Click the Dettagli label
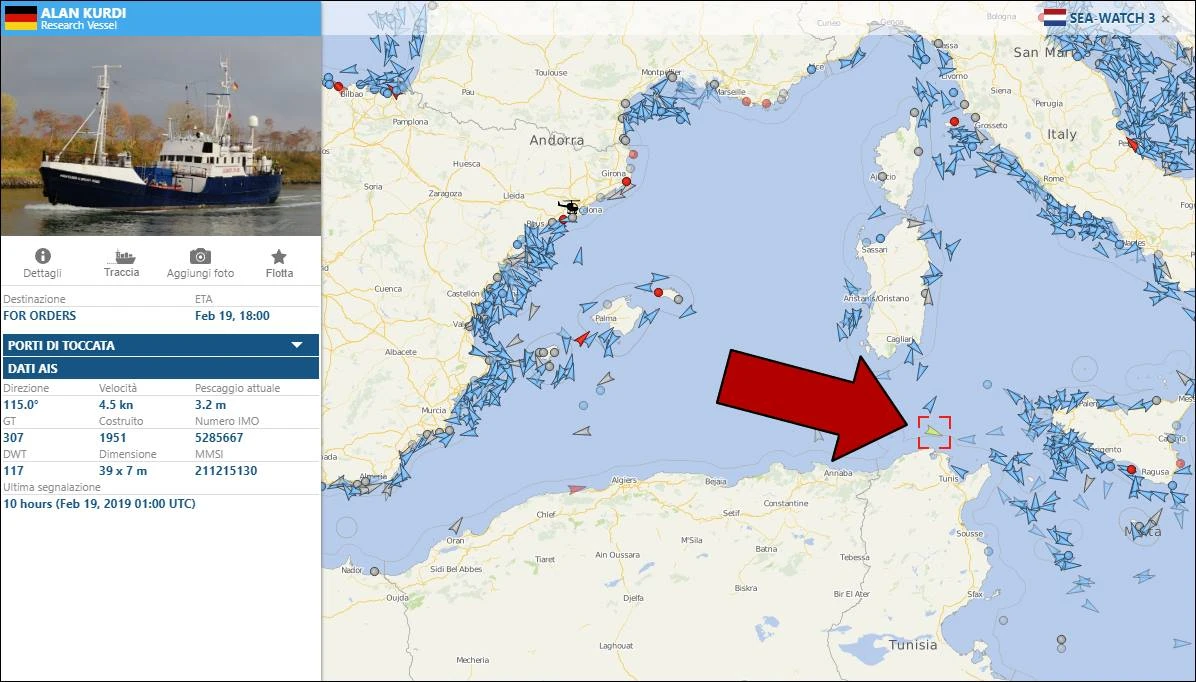This screenshot has width=1196, height=682. tap(43, 273)
